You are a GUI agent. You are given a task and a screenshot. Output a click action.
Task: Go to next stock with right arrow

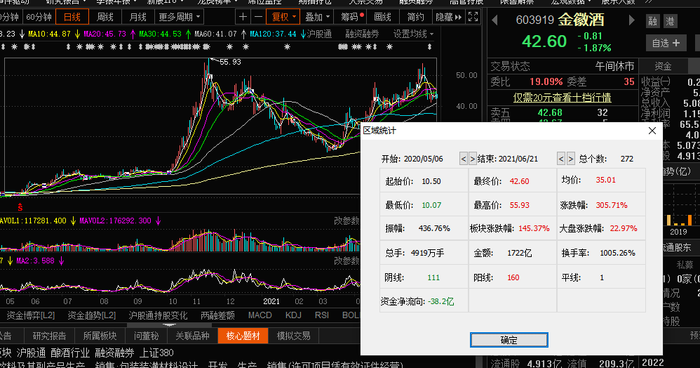(x=632, y=20)
